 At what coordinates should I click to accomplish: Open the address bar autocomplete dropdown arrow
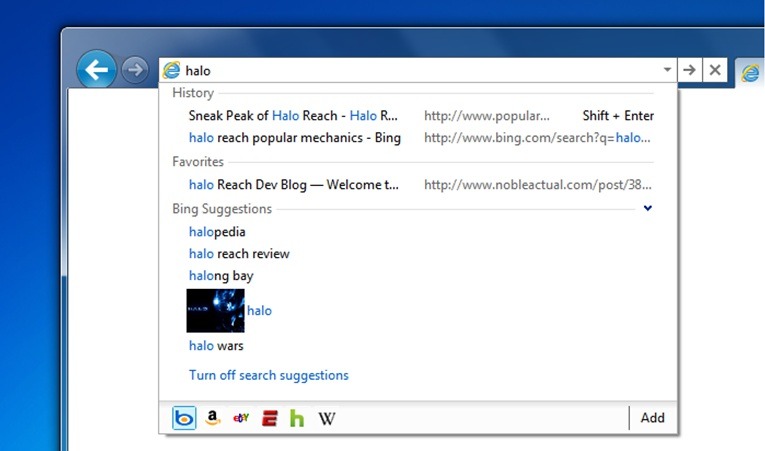pos(667,70)
